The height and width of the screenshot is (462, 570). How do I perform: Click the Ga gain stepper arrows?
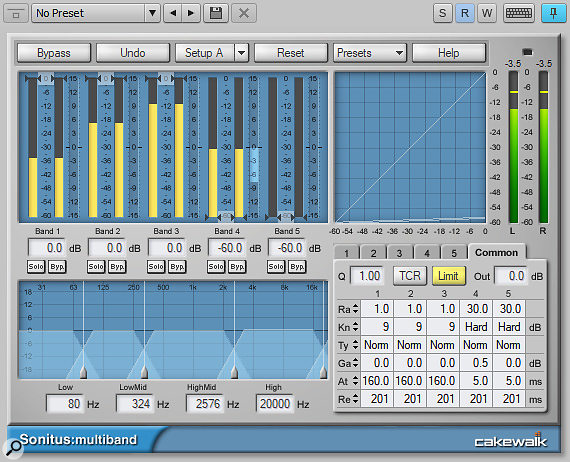pos(356,363)
